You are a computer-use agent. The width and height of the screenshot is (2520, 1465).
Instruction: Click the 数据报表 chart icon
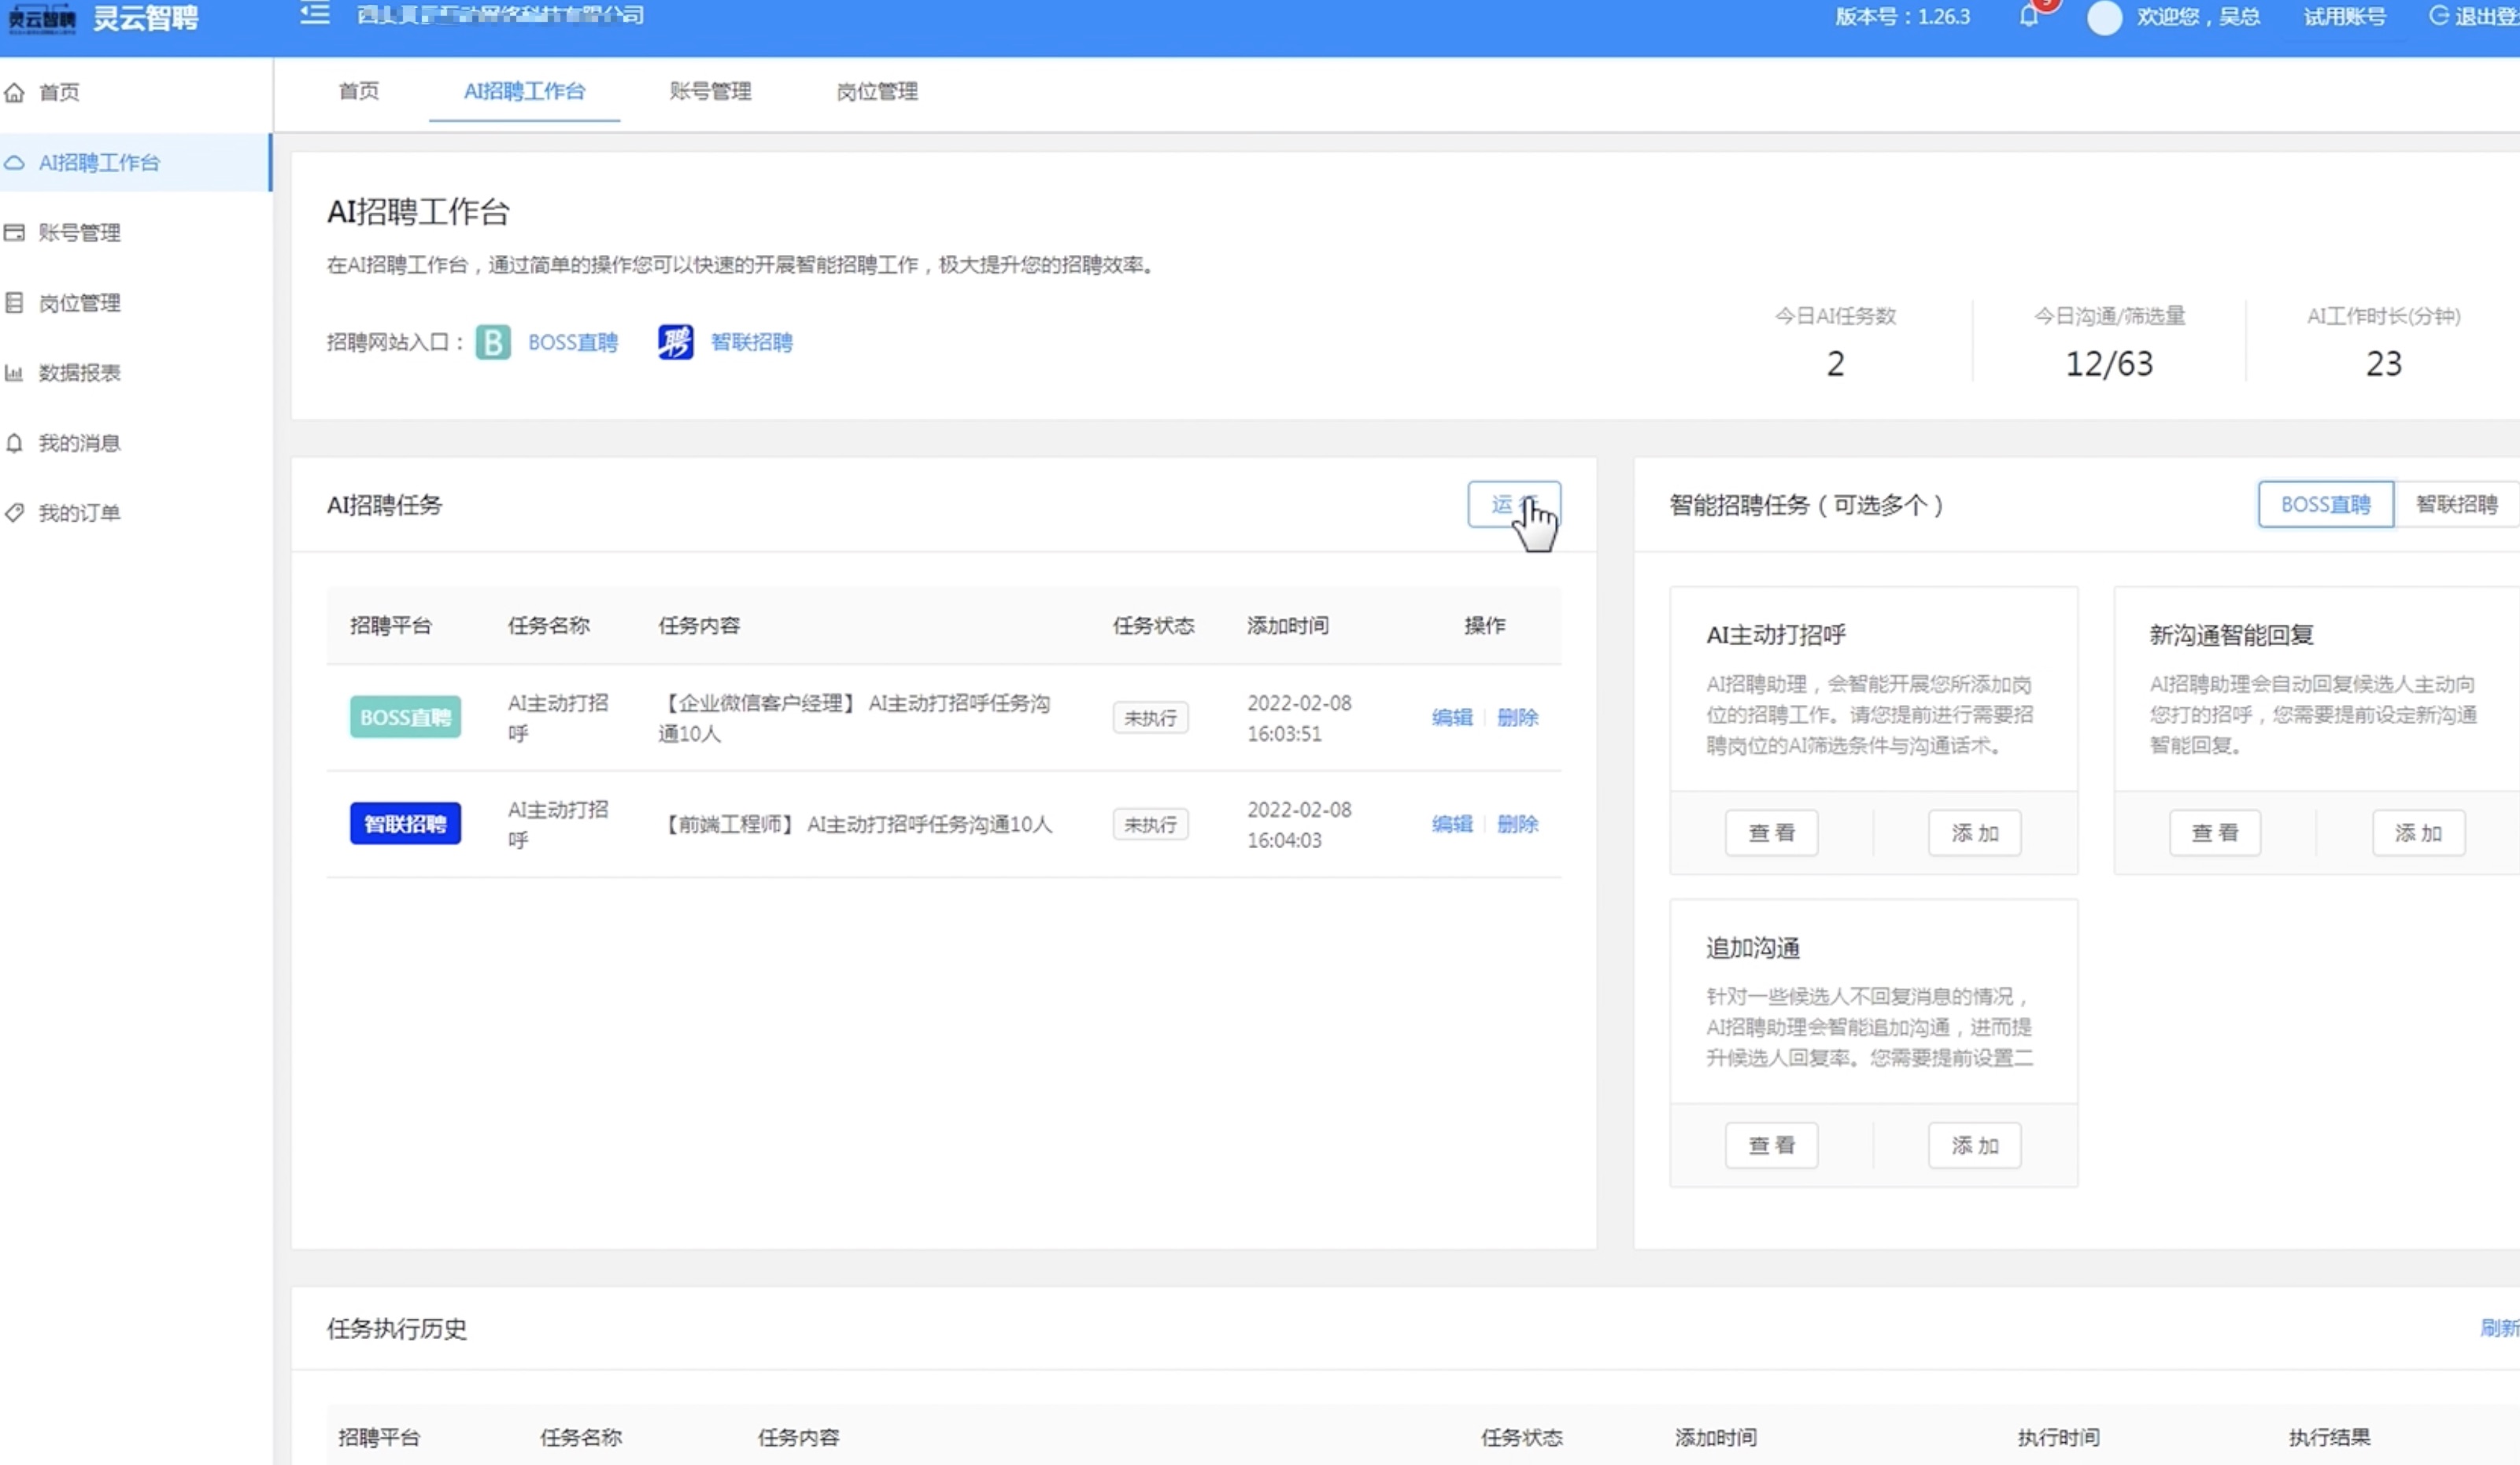point(14,372)
